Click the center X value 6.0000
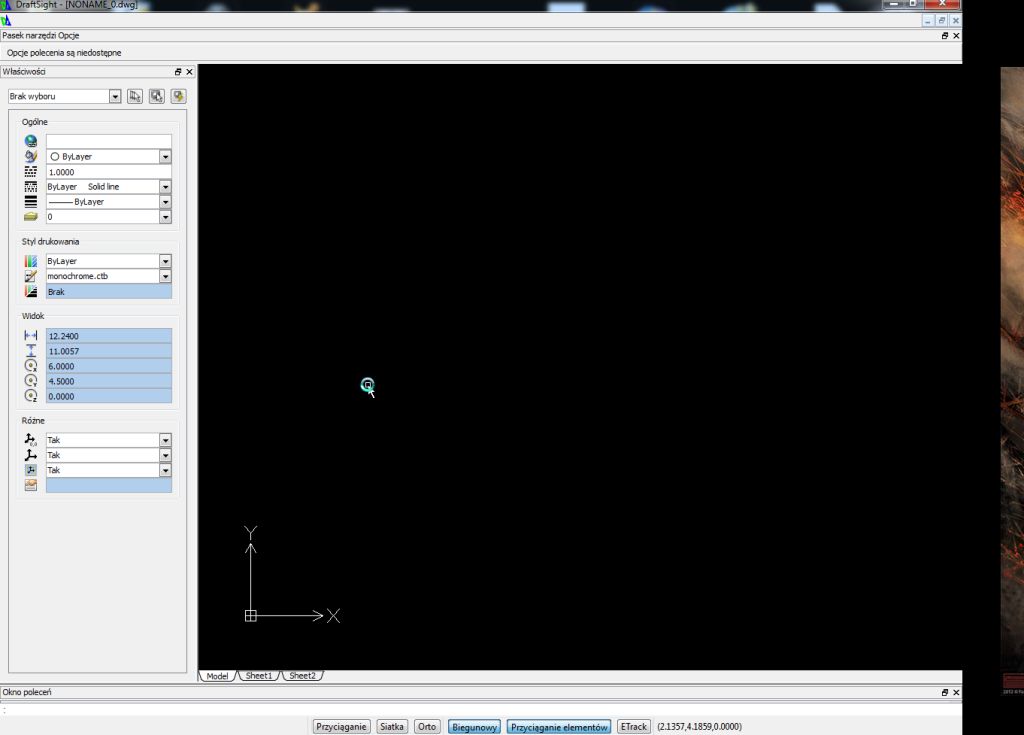This screenshot has height=735, width=1024. tap(109, 366)
